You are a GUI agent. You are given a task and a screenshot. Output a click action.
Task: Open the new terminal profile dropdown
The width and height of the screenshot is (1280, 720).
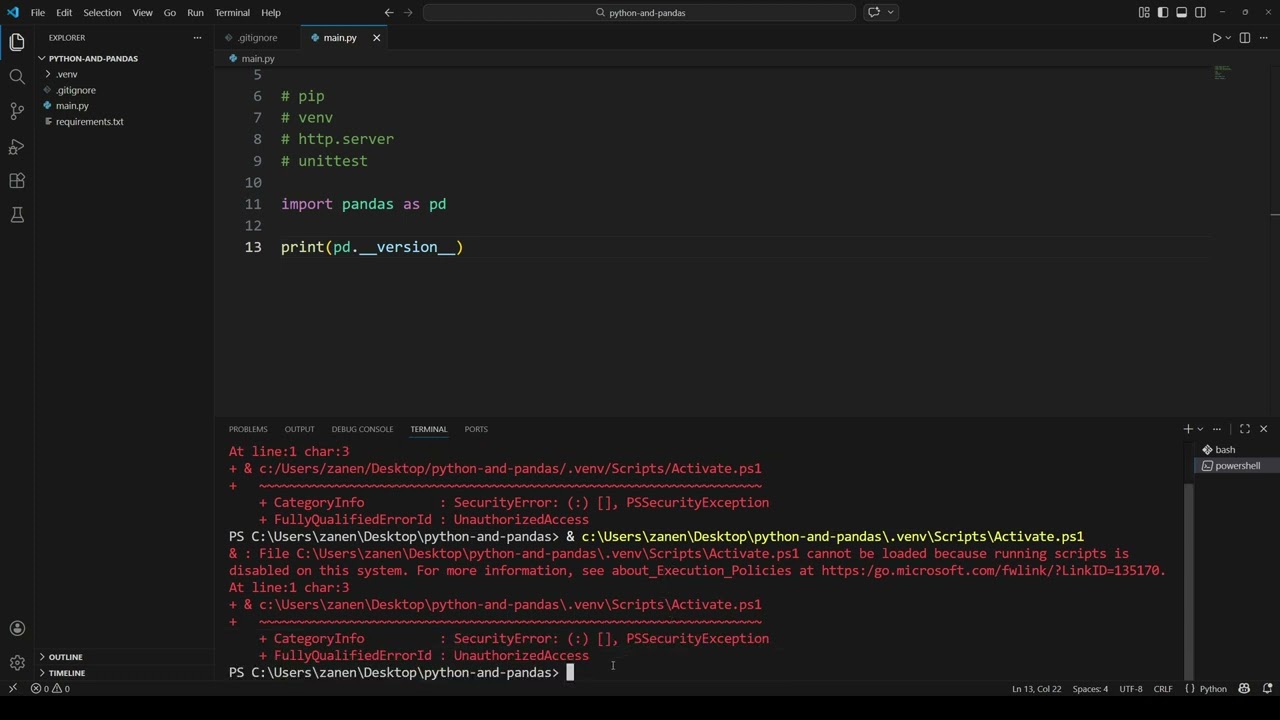pyautogui.click(x=1200, y=429)
